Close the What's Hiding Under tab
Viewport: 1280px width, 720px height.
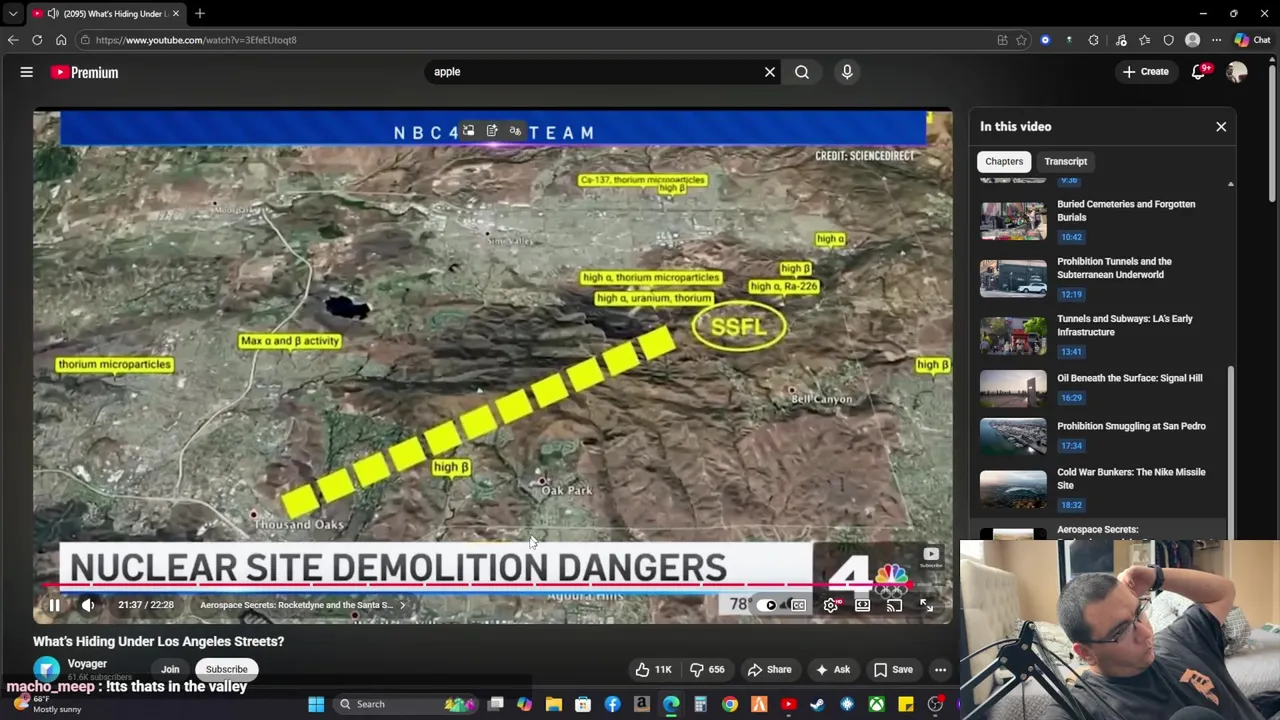(176, 14)
